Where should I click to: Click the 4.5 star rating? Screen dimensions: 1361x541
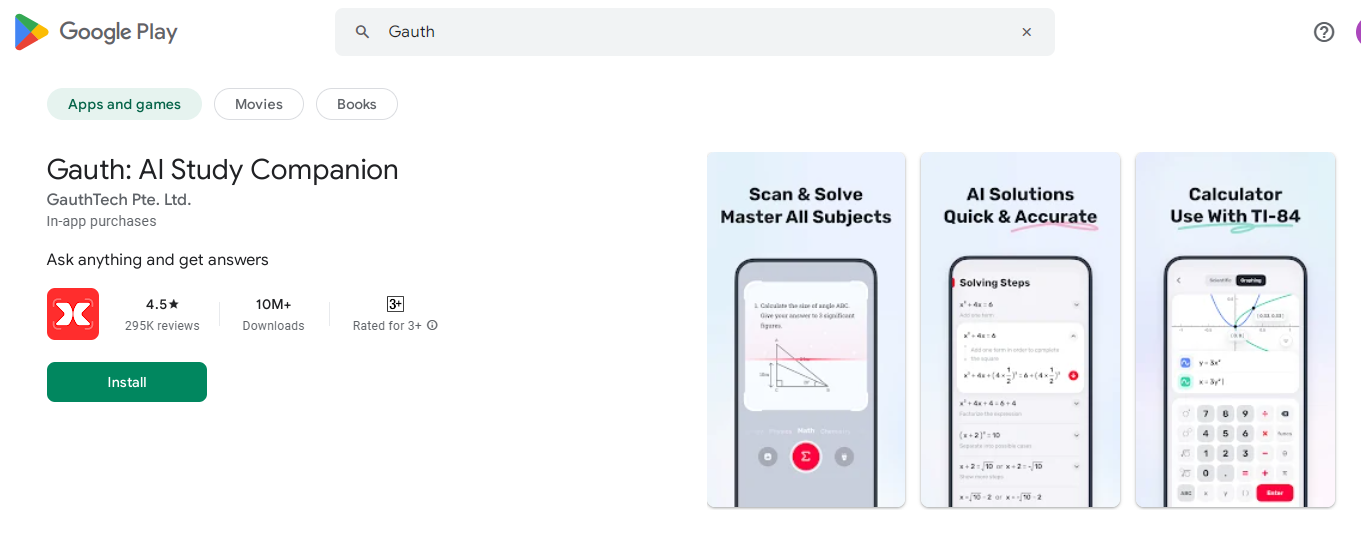tap(162, 304)
